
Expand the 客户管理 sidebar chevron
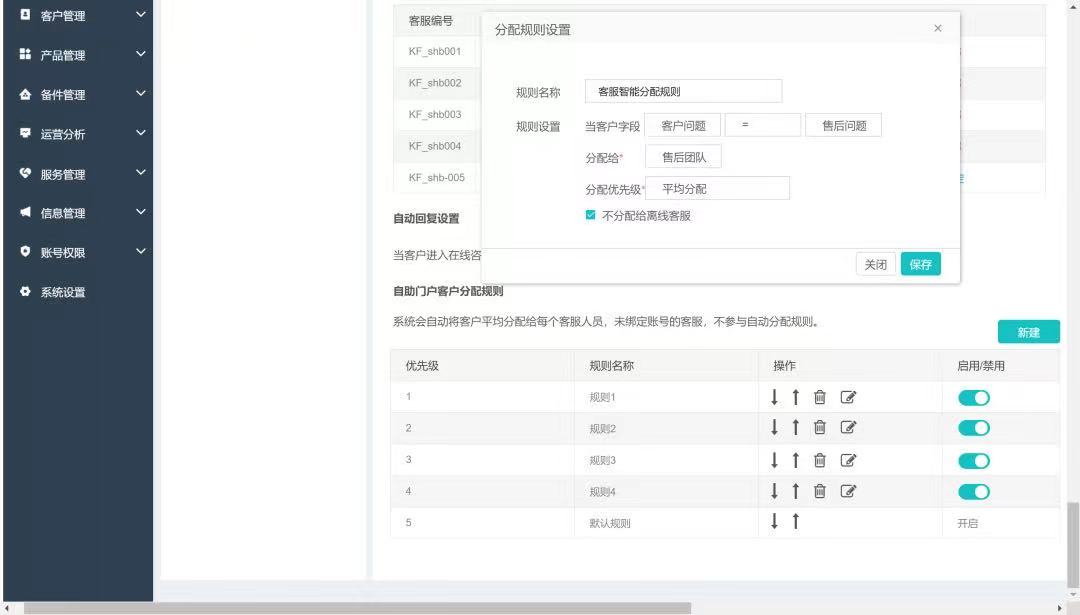140,15
